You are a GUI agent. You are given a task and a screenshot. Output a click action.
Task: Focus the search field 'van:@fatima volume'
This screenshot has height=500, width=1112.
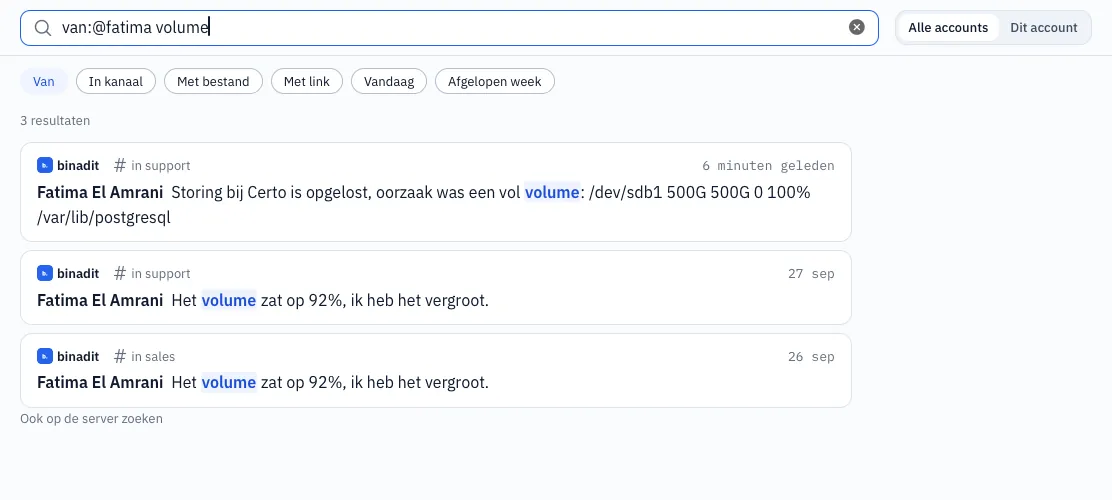click(x=449, y=28)
